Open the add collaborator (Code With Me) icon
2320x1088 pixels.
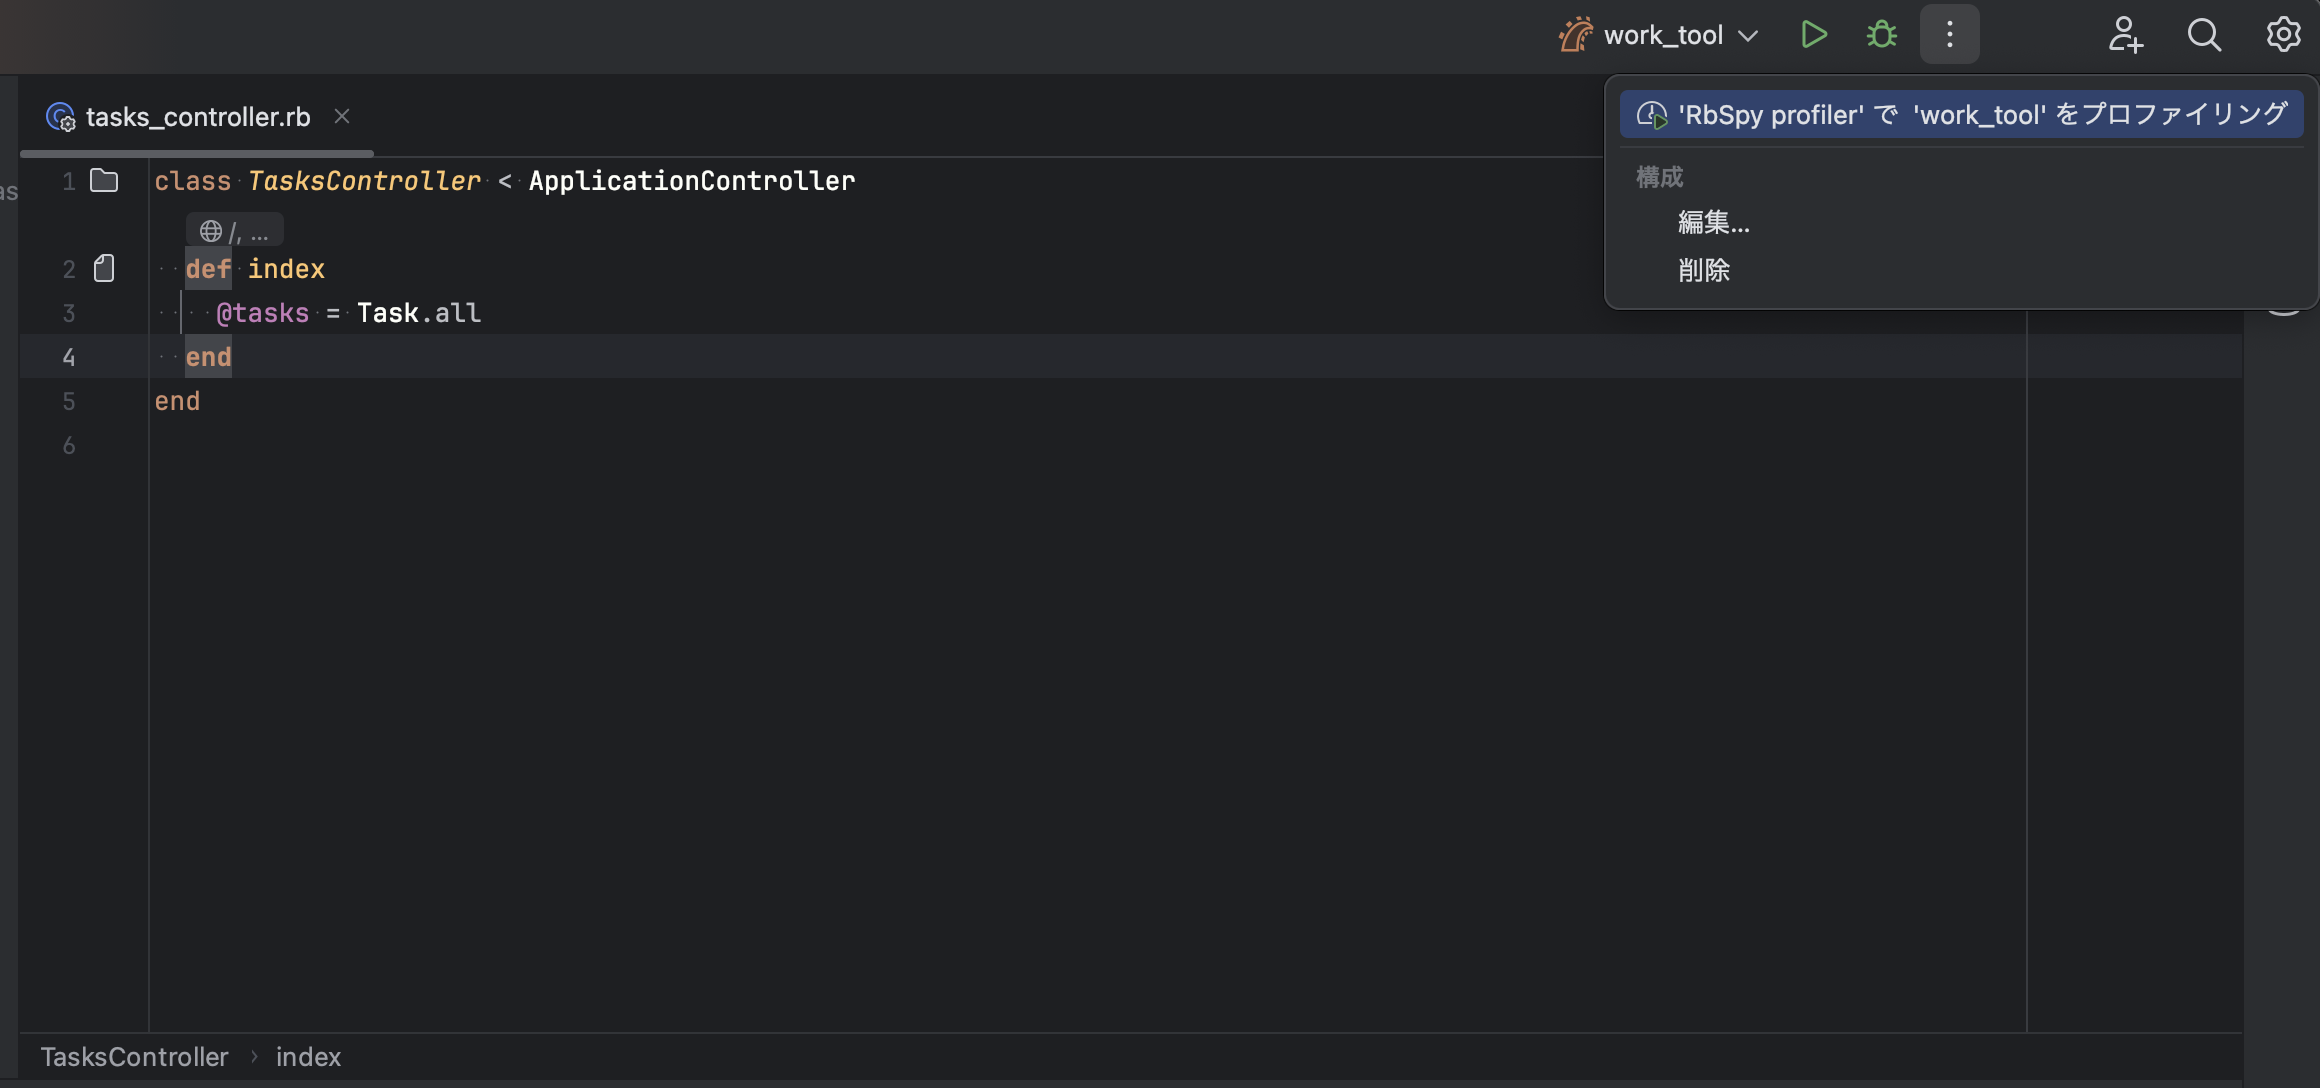2125,35
